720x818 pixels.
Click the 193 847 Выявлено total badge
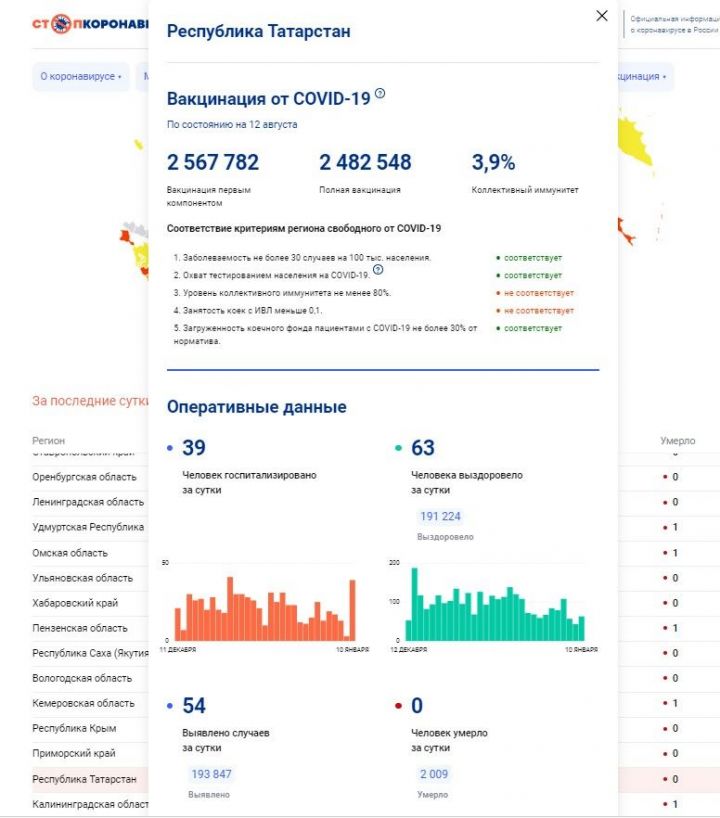[x=211, y=774]
